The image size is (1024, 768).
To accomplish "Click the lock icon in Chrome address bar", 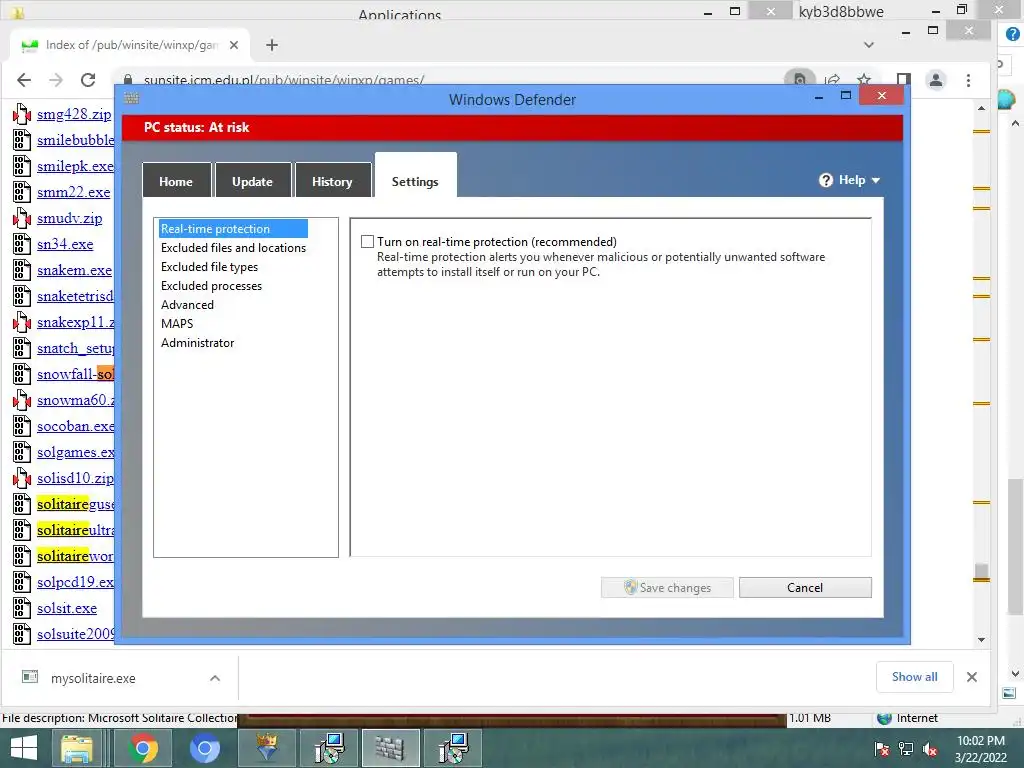I will (x=129, y=80).
